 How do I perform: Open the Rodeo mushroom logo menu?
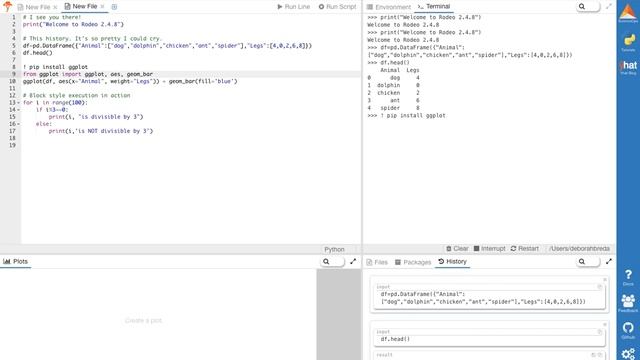tap(7, 6)
